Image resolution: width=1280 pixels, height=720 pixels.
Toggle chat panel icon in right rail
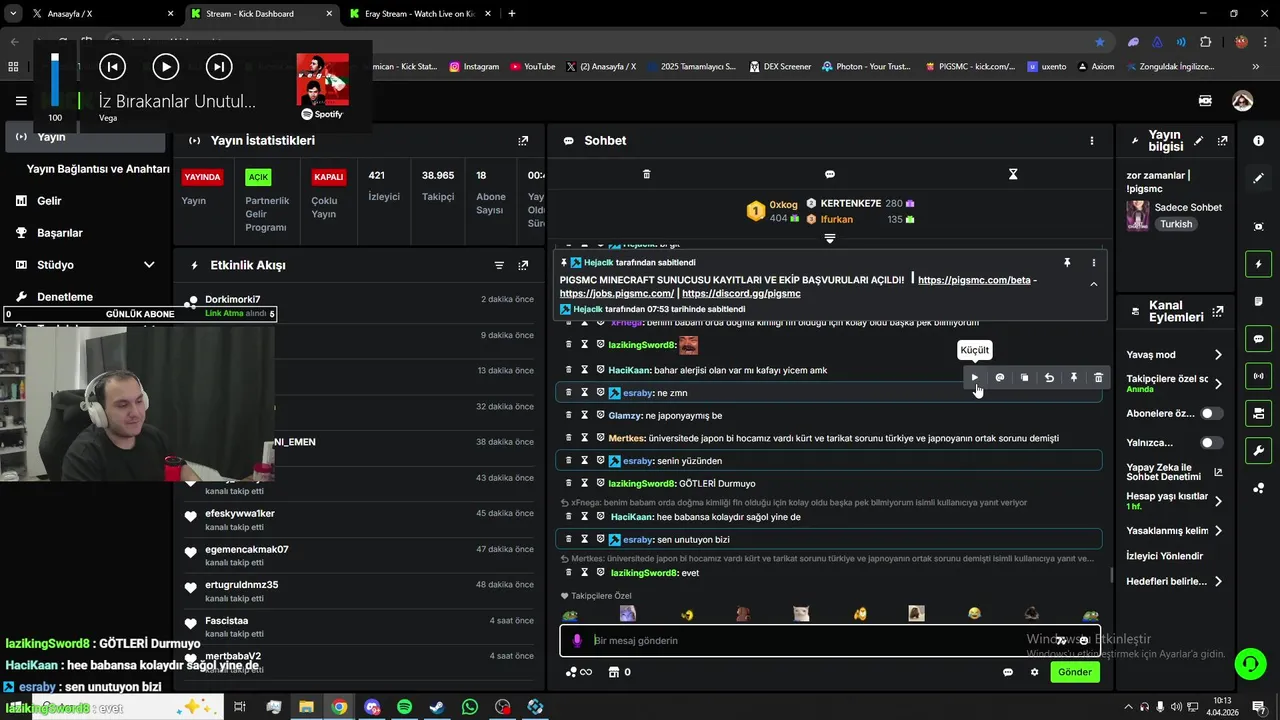tap(1258, 339)
